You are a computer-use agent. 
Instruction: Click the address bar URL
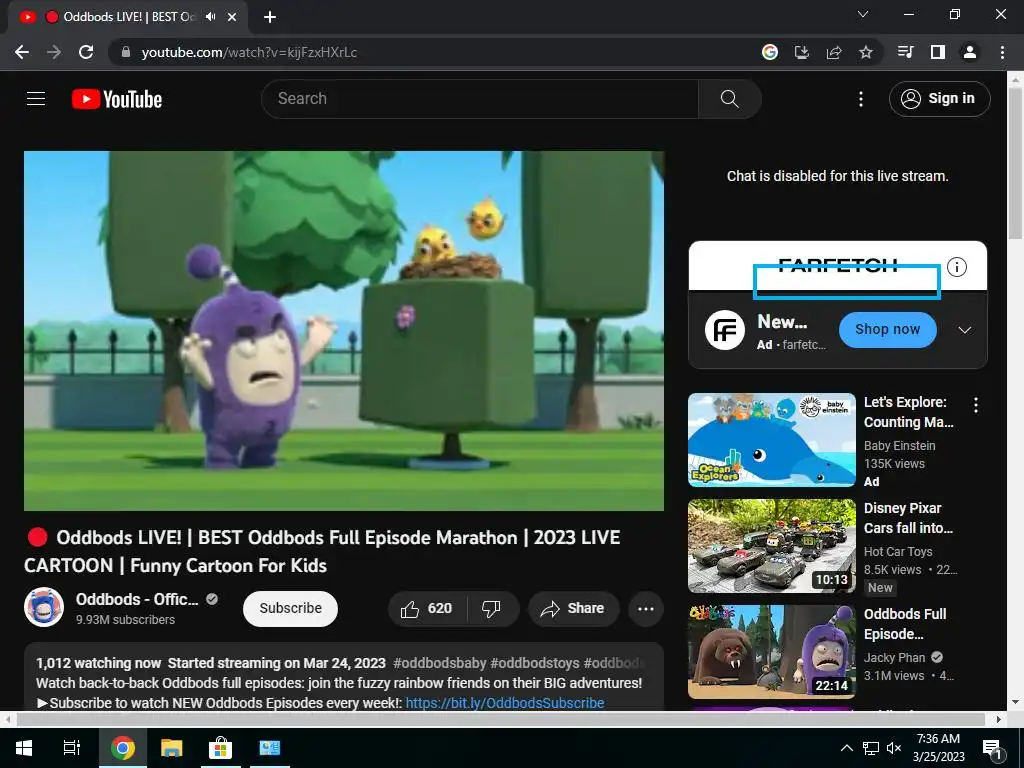tap(249, 52)
